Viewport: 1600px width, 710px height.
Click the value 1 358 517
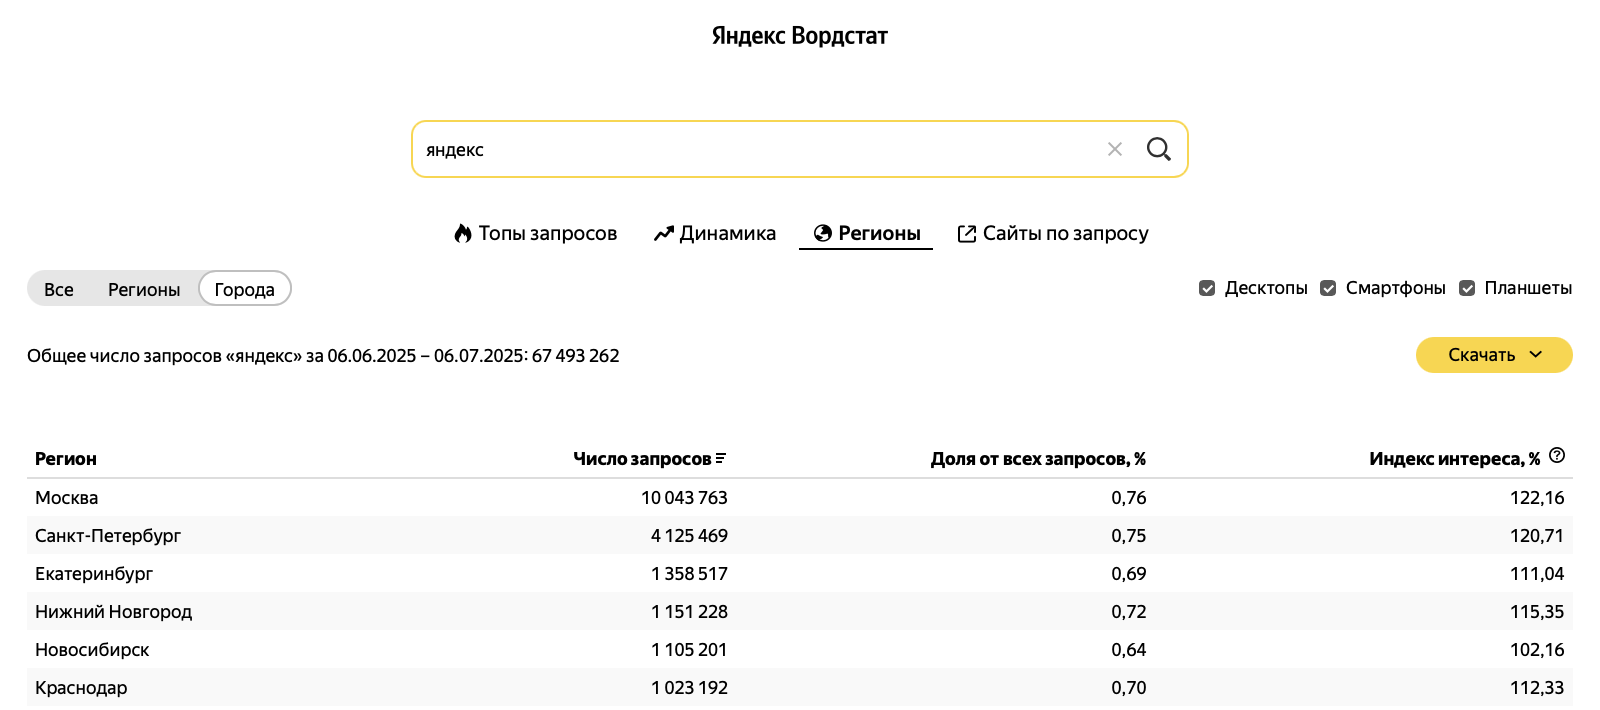coord(689,574)
